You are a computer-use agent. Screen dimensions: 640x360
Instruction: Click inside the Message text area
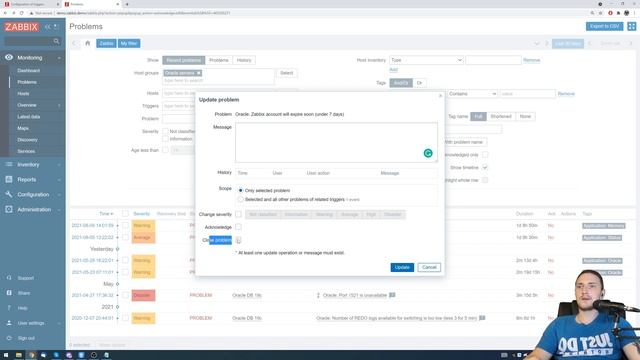pyautogui.click(x=336, y=142)
